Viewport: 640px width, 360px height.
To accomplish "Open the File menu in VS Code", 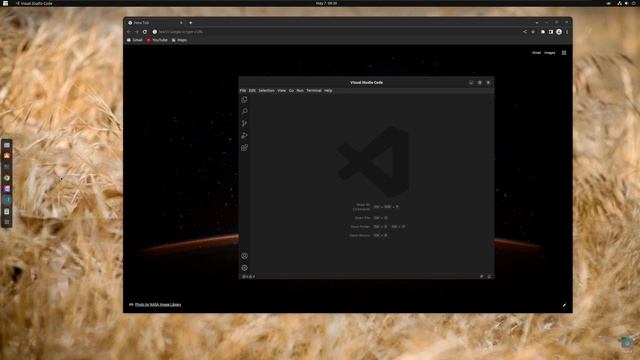I will coord(243,90).
